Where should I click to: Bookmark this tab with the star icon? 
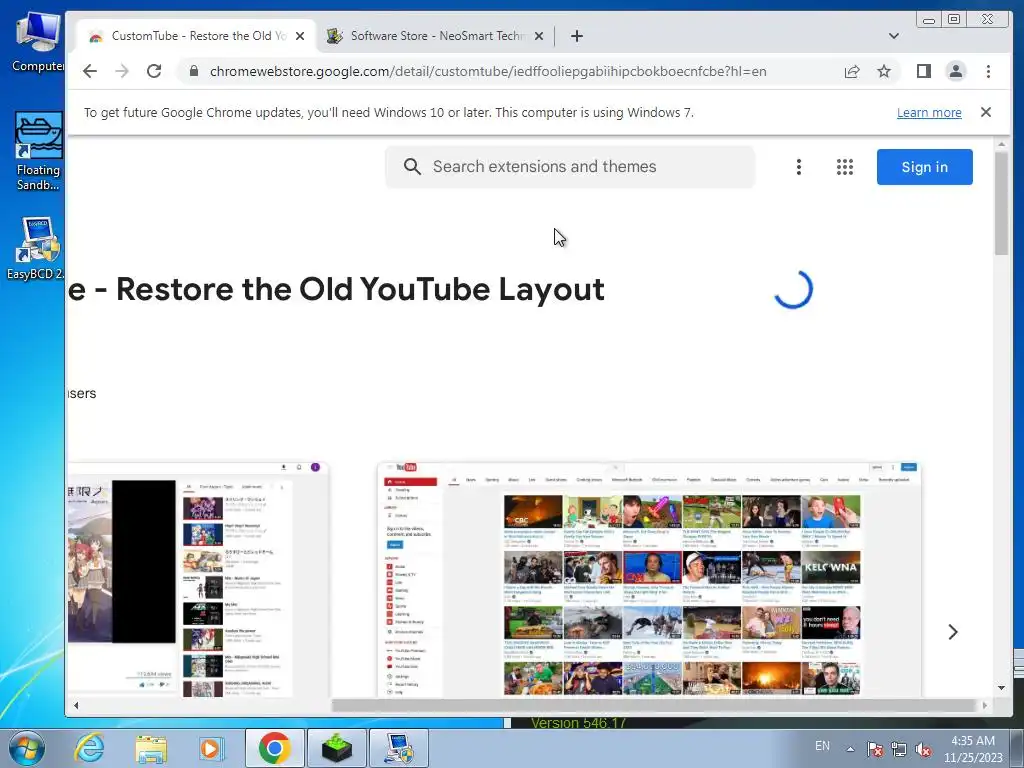tap(884, 71)
